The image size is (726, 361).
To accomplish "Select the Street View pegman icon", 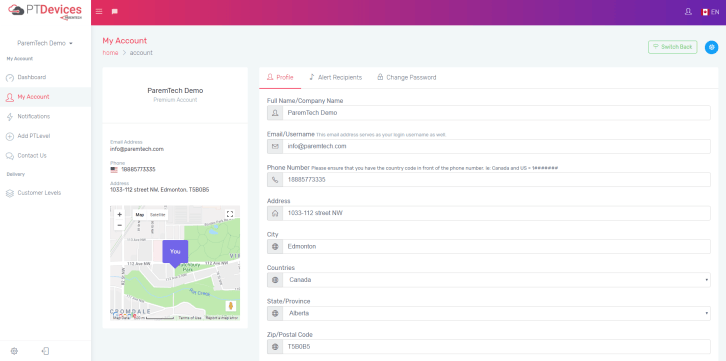I will (x=231, y=306).
